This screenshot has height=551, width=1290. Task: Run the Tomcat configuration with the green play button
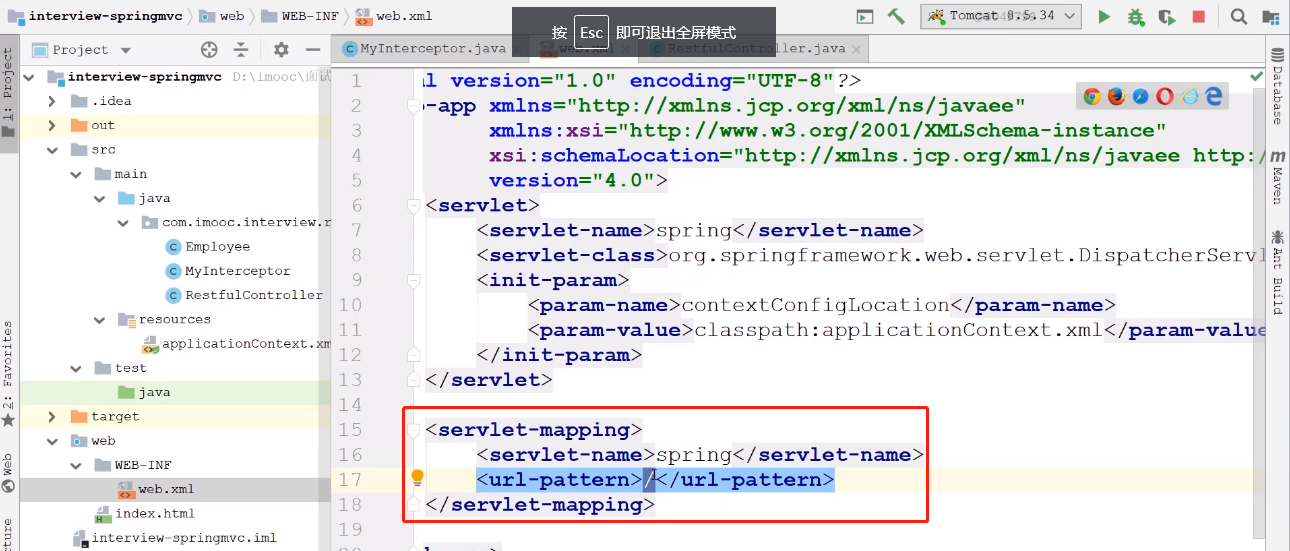[x=1104, y=16]
